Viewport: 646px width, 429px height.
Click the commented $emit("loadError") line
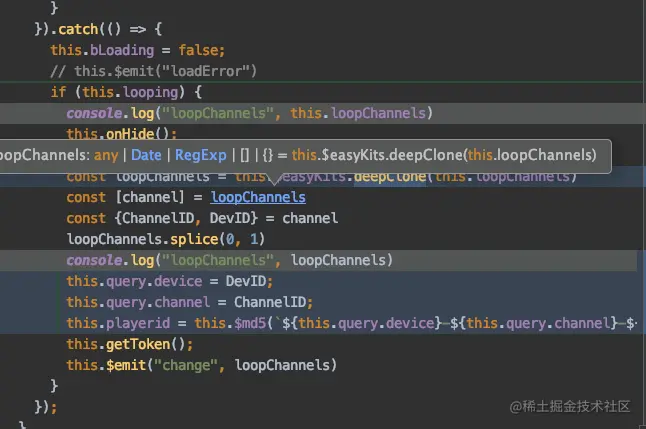pos(153,71)
